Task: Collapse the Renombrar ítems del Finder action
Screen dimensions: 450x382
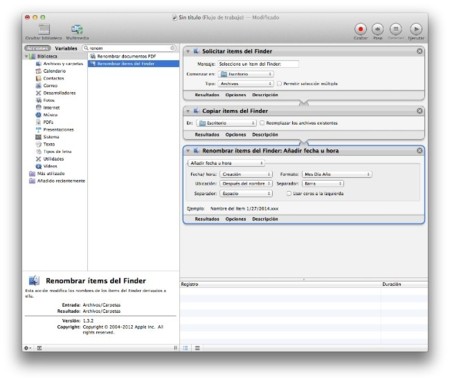Action: (x=188, y=151)
